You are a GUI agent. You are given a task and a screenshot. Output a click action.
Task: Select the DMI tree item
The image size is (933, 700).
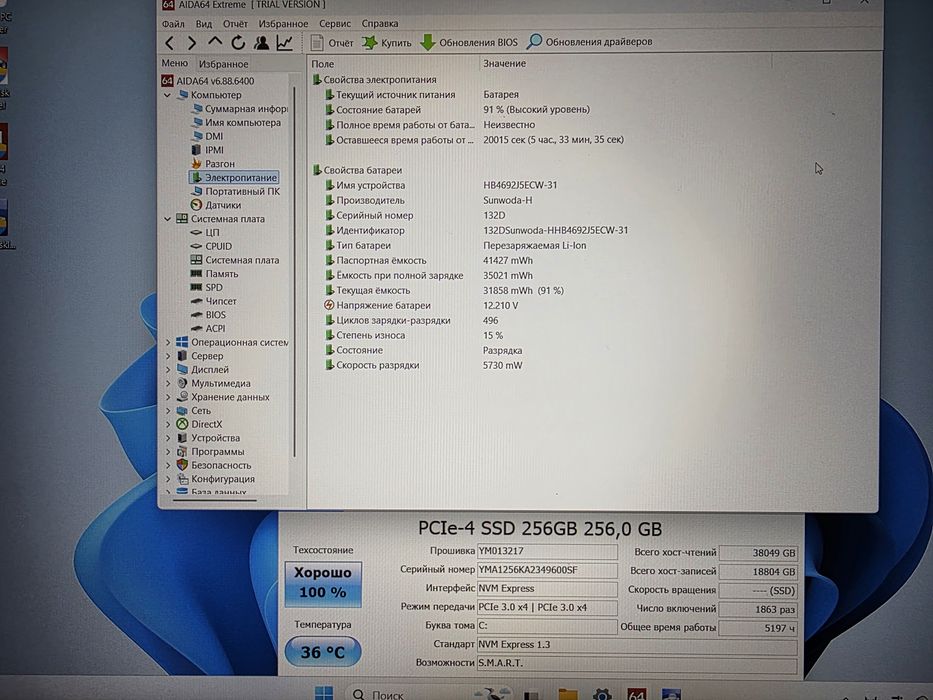tap(207, 136)
